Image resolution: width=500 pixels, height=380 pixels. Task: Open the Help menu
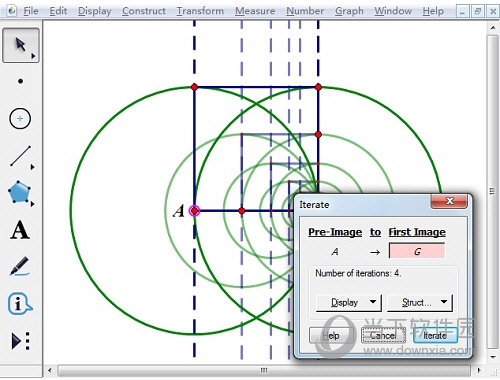point(433,11)
